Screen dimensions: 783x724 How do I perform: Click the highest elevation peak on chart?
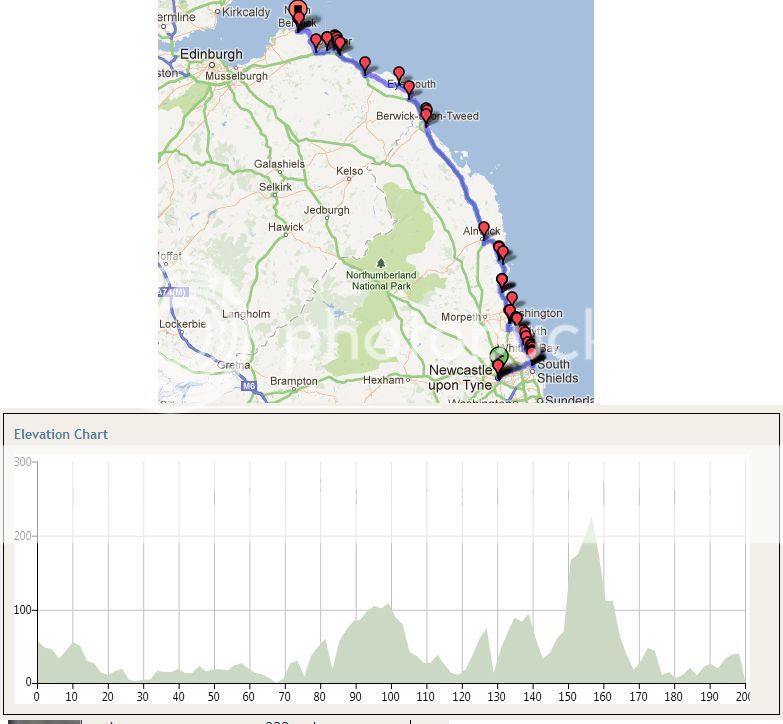(591, 518)
